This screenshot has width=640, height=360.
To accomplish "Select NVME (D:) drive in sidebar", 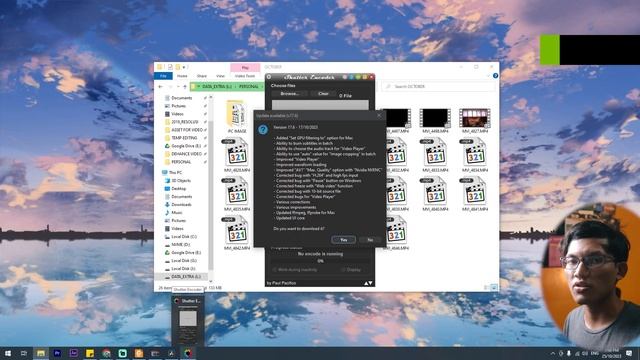I will (181, 244).
